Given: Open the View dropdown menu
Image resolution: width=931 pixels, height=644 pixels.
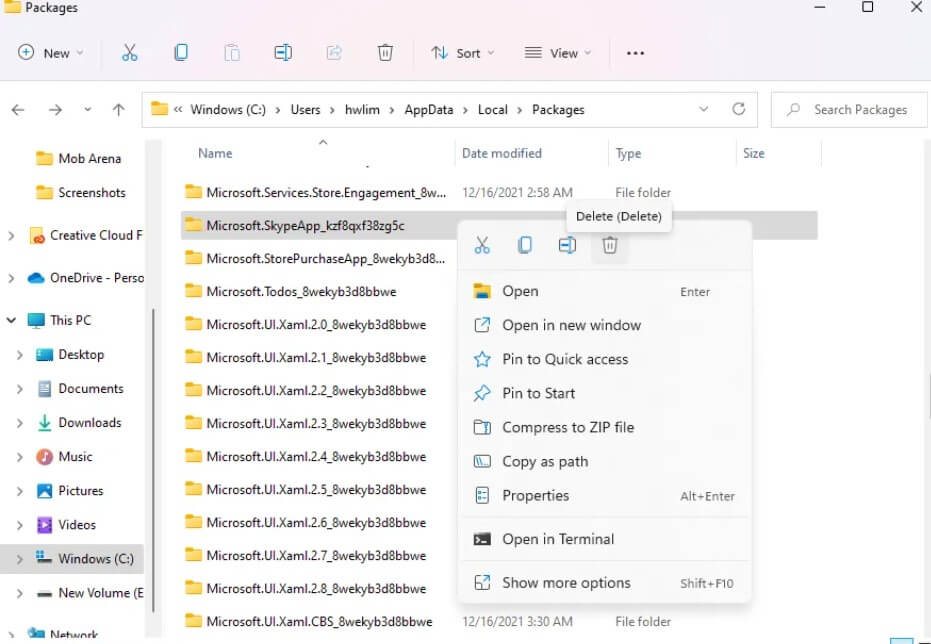Looking at the screenshot, I should coord(558,53).
